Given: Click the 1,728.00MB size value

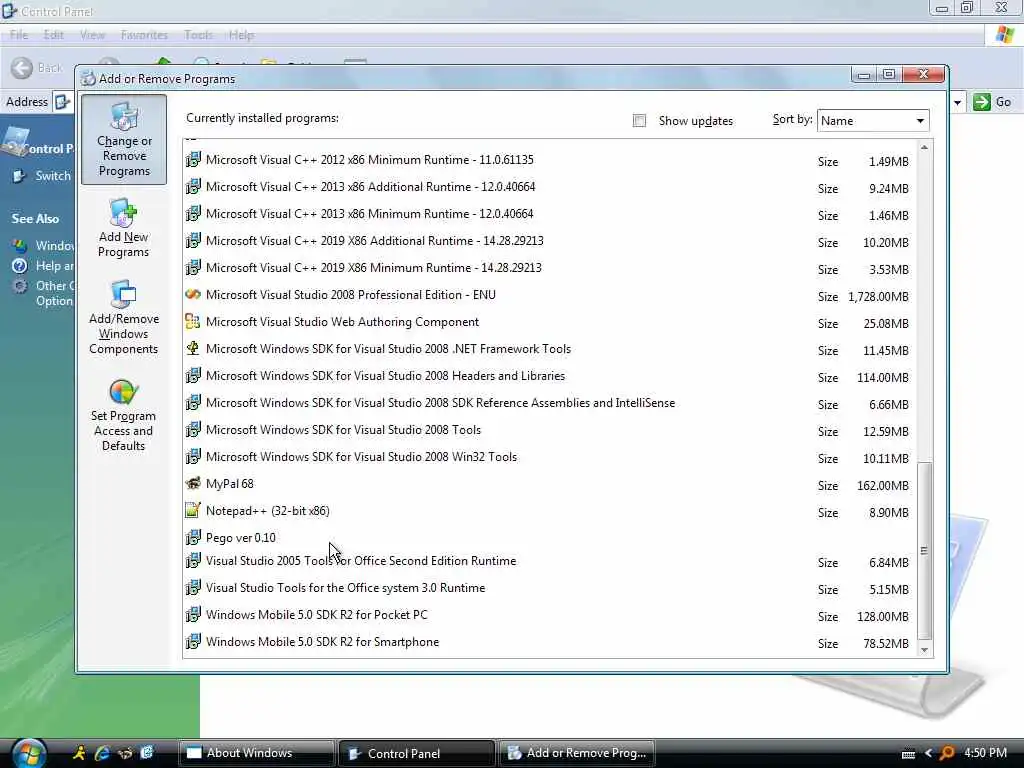Looking at the screenshot, I should [x=878, y=297].
